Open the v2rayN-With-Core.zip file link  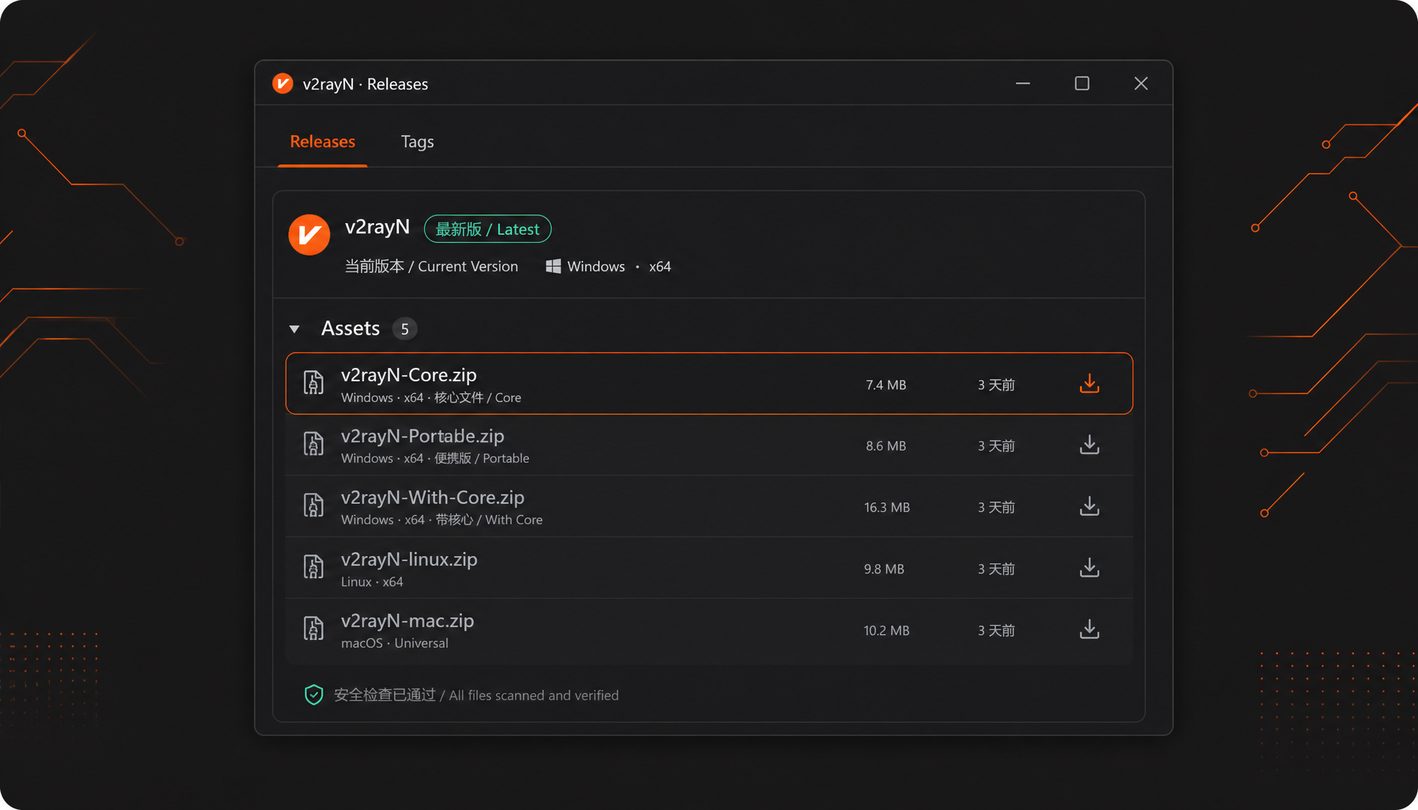(x=432, y=497)
